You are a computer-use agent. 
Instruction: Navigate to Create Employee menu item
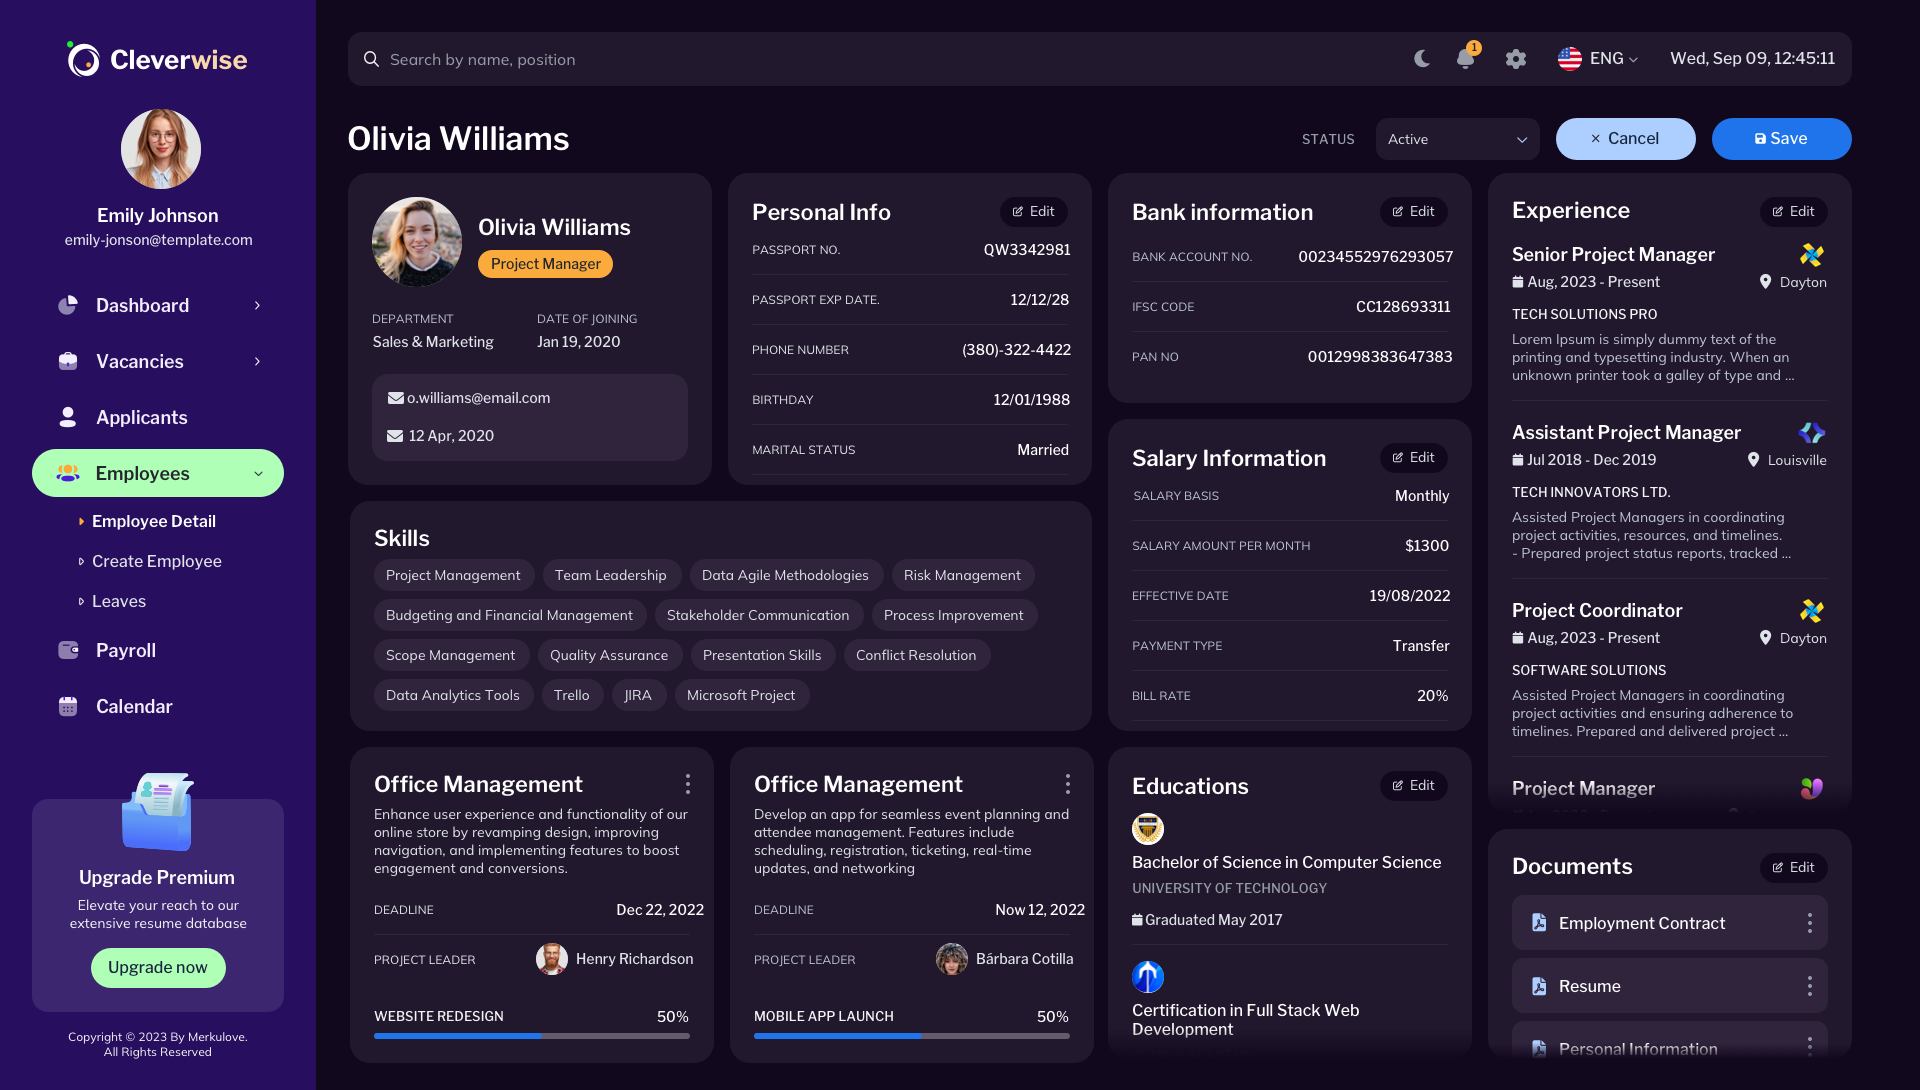coord(156,561)
